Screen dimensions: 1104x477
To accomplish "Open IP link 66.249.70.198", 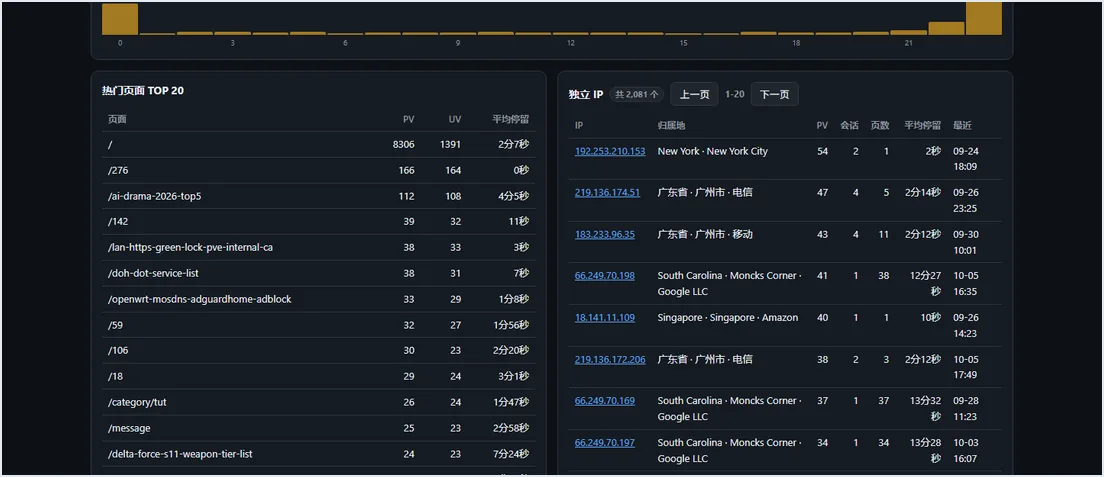I will pyautogui.click(x=605, y=275).
